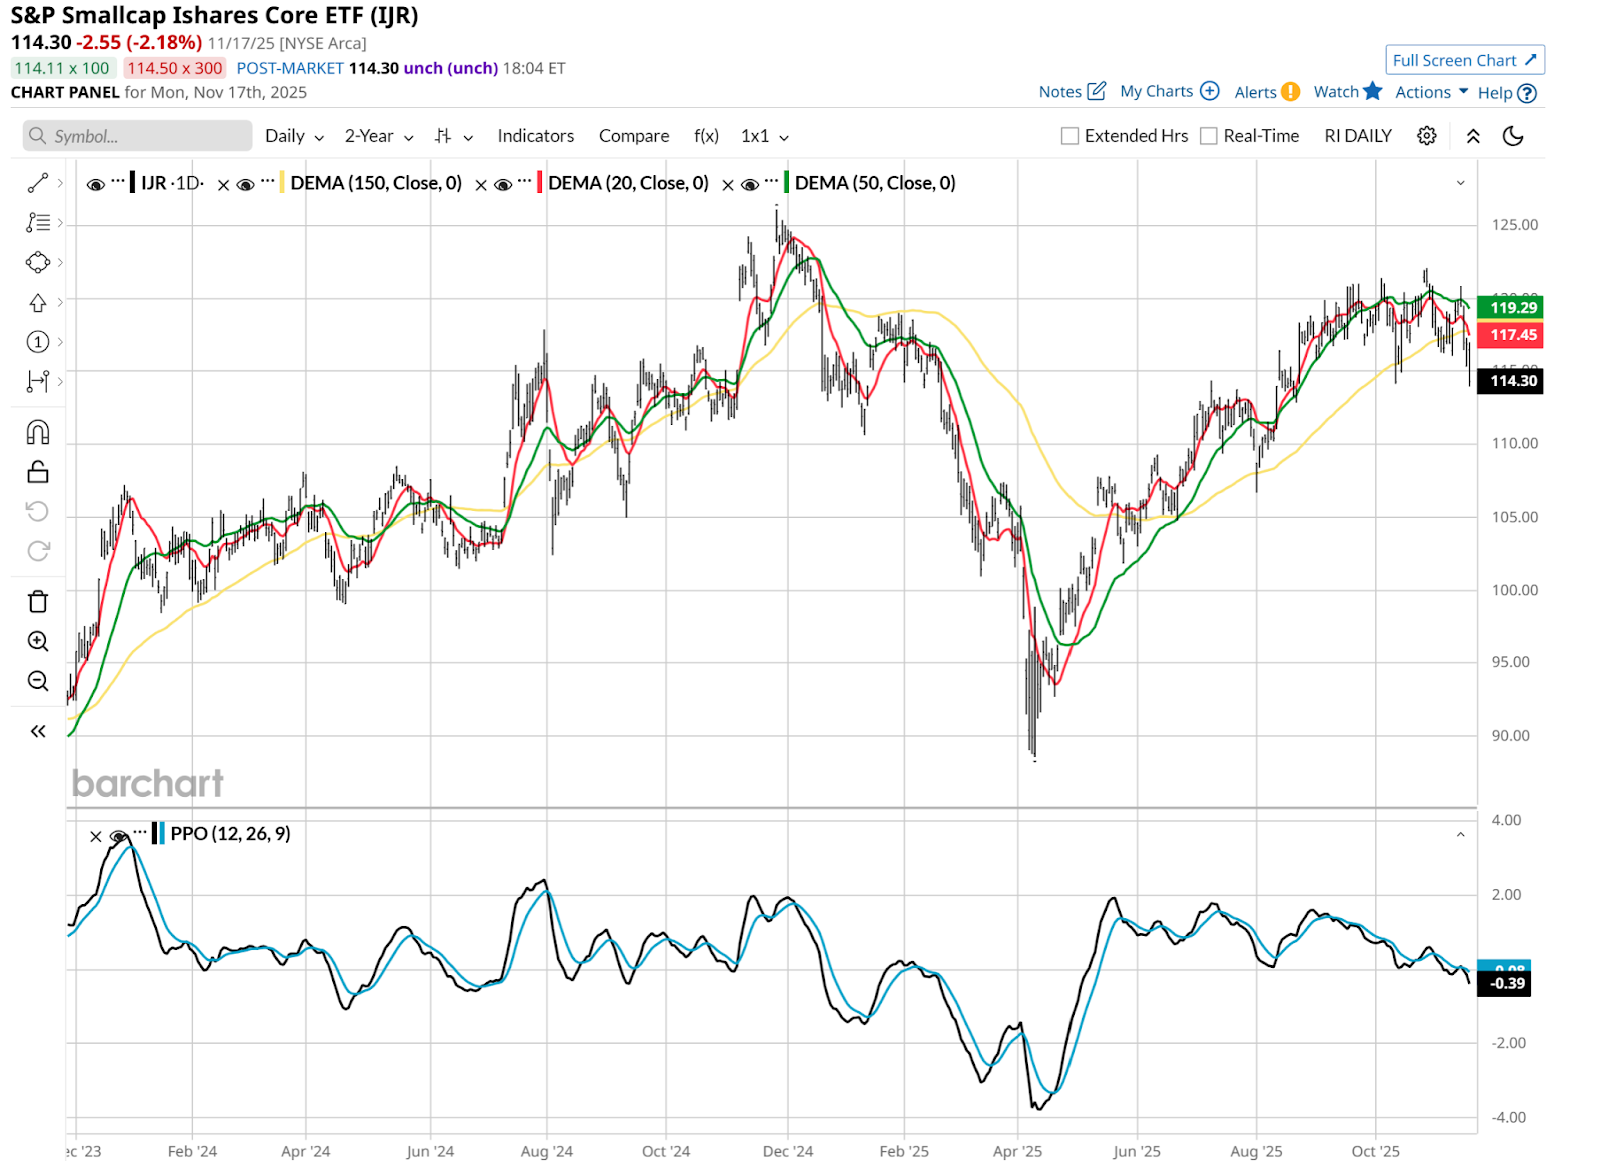This screenshot has width=1600, height=1161.
Task: Expand the 1x1 grid layout dropdown
Action: (x=764, y=136)
